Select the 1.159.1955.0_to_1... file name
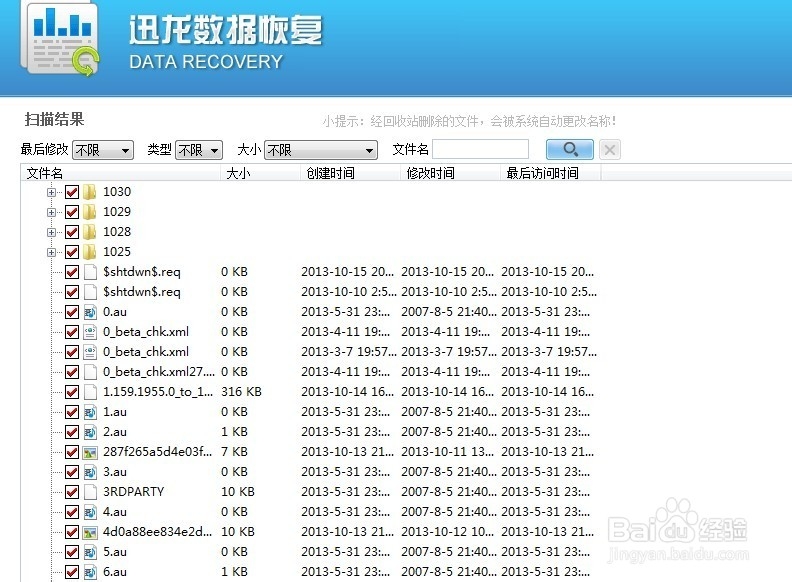 click(x=158, y=392)
